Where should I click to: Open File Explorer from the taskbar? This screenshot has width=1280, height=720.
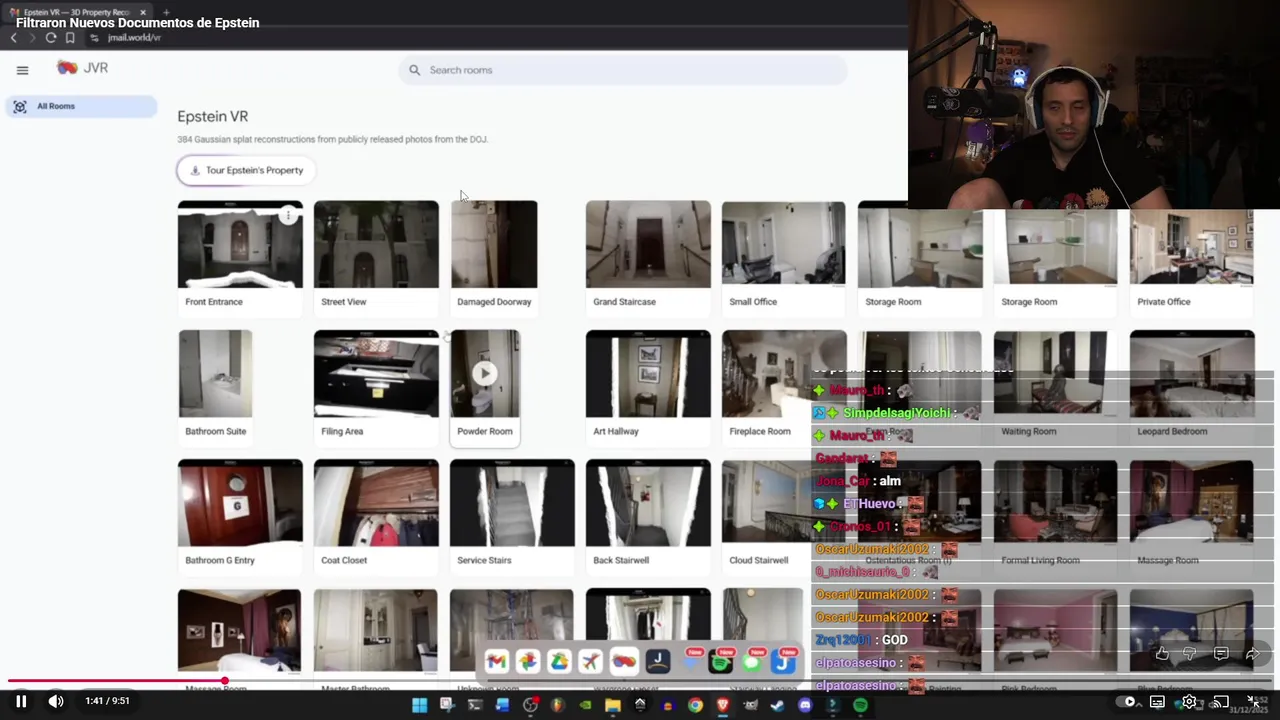point(612,706)
